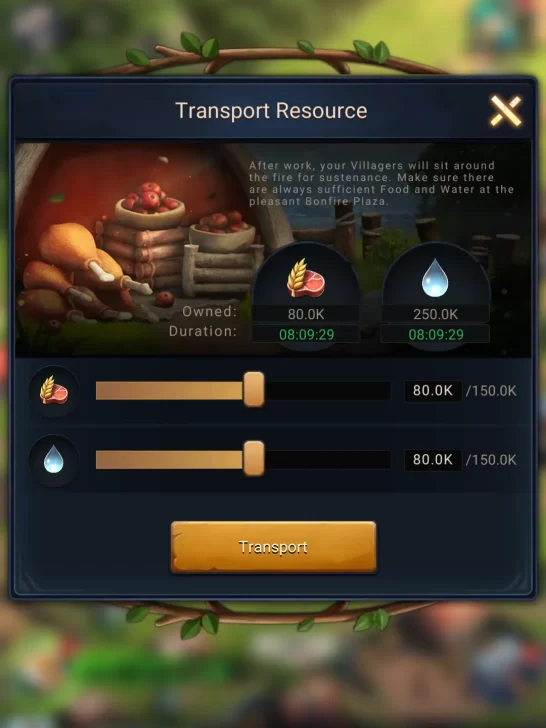Click the green food duration timer

click(306, 334)
